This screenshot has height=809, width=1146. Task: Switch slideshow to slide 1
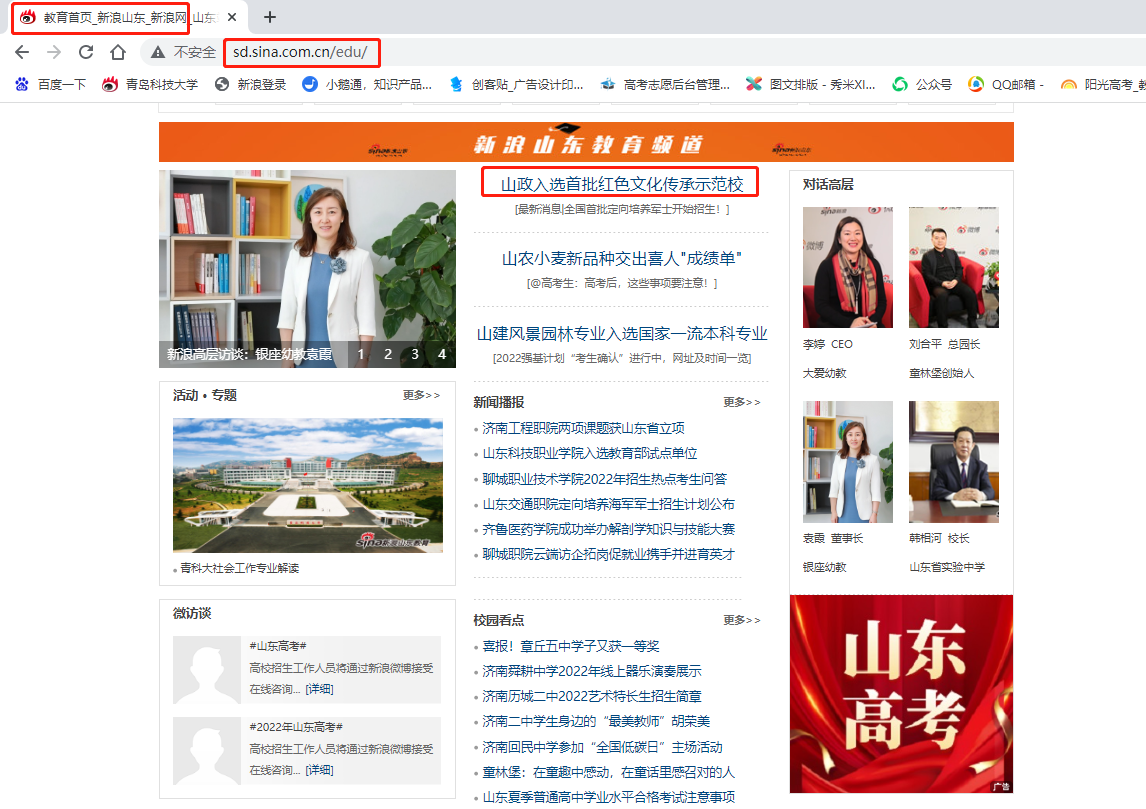(x=360, y=354)
